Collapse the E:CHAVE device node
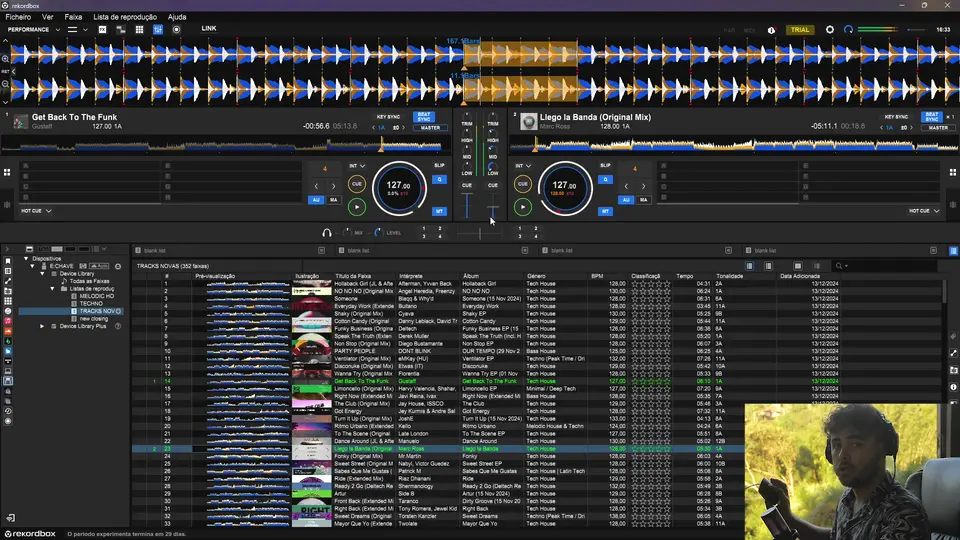 pos(34,266)
